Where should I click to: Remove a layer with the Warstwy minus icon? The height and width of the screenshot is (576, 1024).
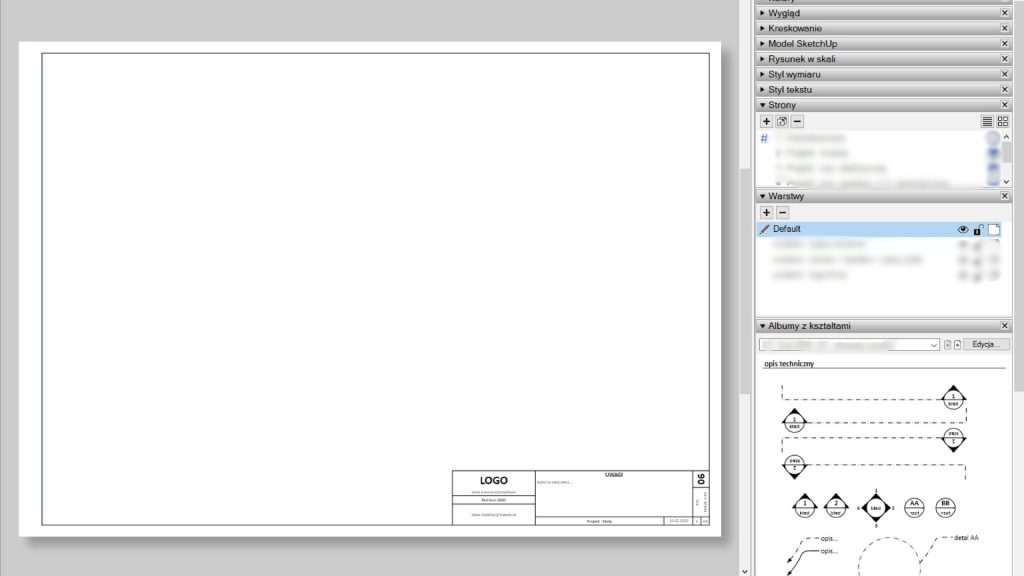781,212
